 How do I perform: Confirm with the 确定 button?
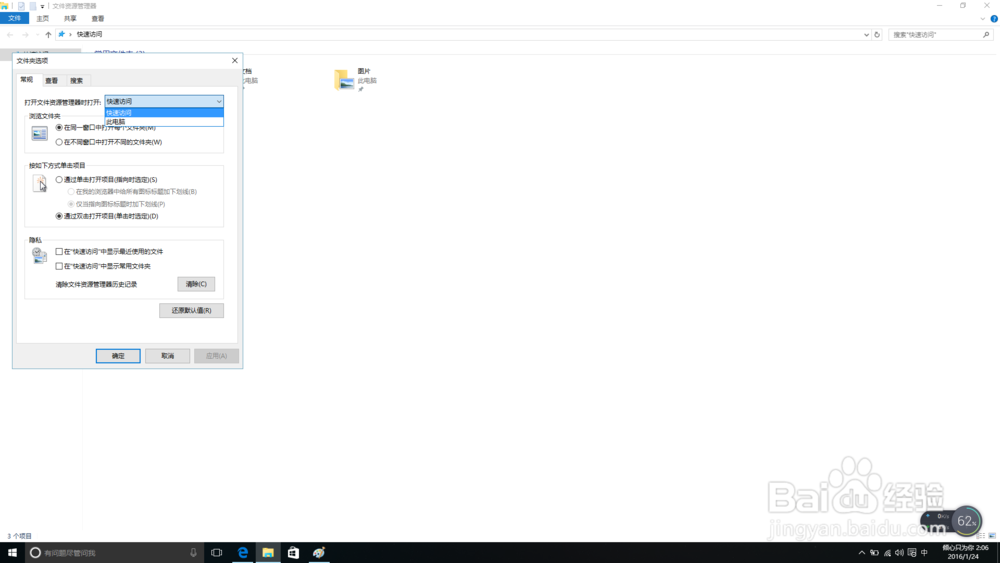pyautogui.click(x=118, y=356)
